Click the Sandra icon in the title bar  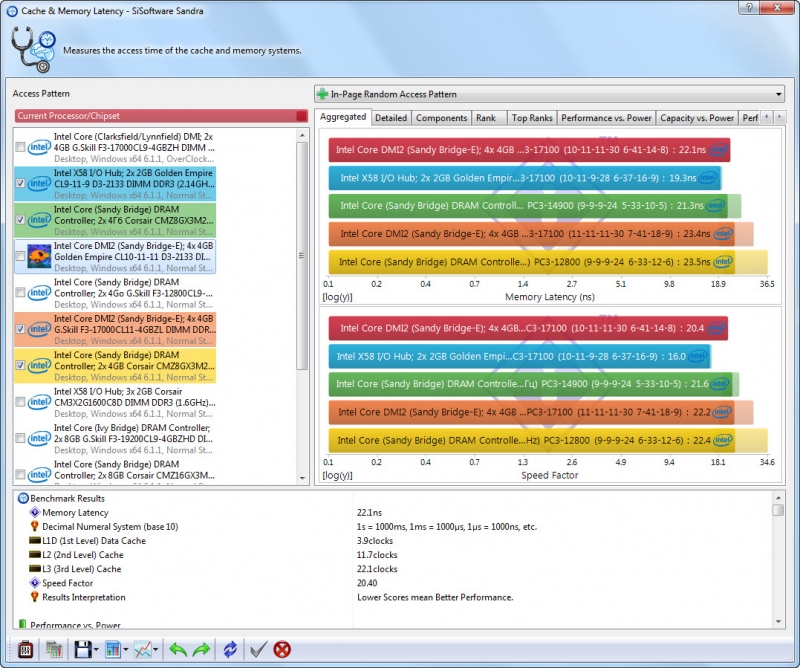pyautogui.click(x=12, y=11)
